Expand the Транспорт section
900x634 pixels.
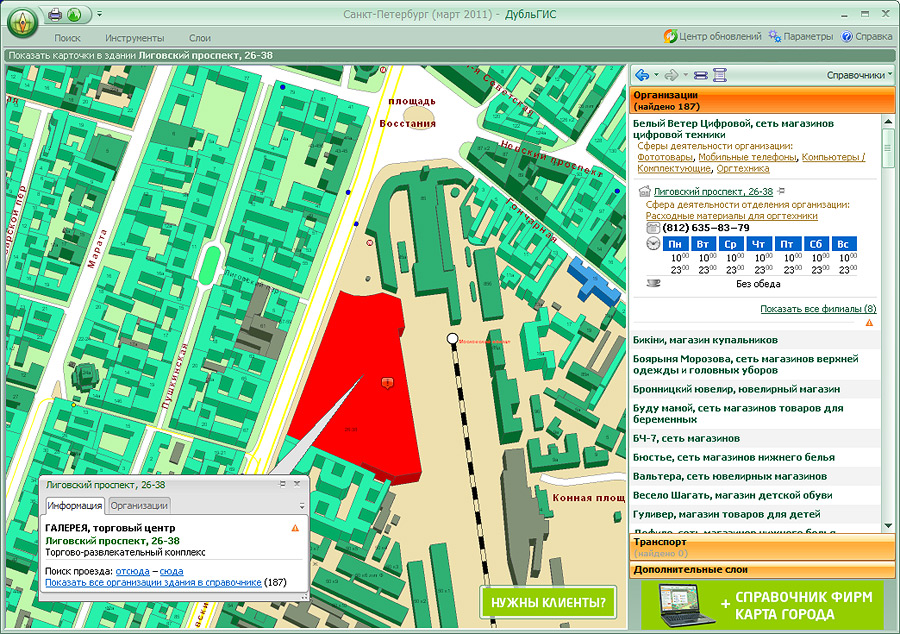pyautogui.click(x=762, y=547)
